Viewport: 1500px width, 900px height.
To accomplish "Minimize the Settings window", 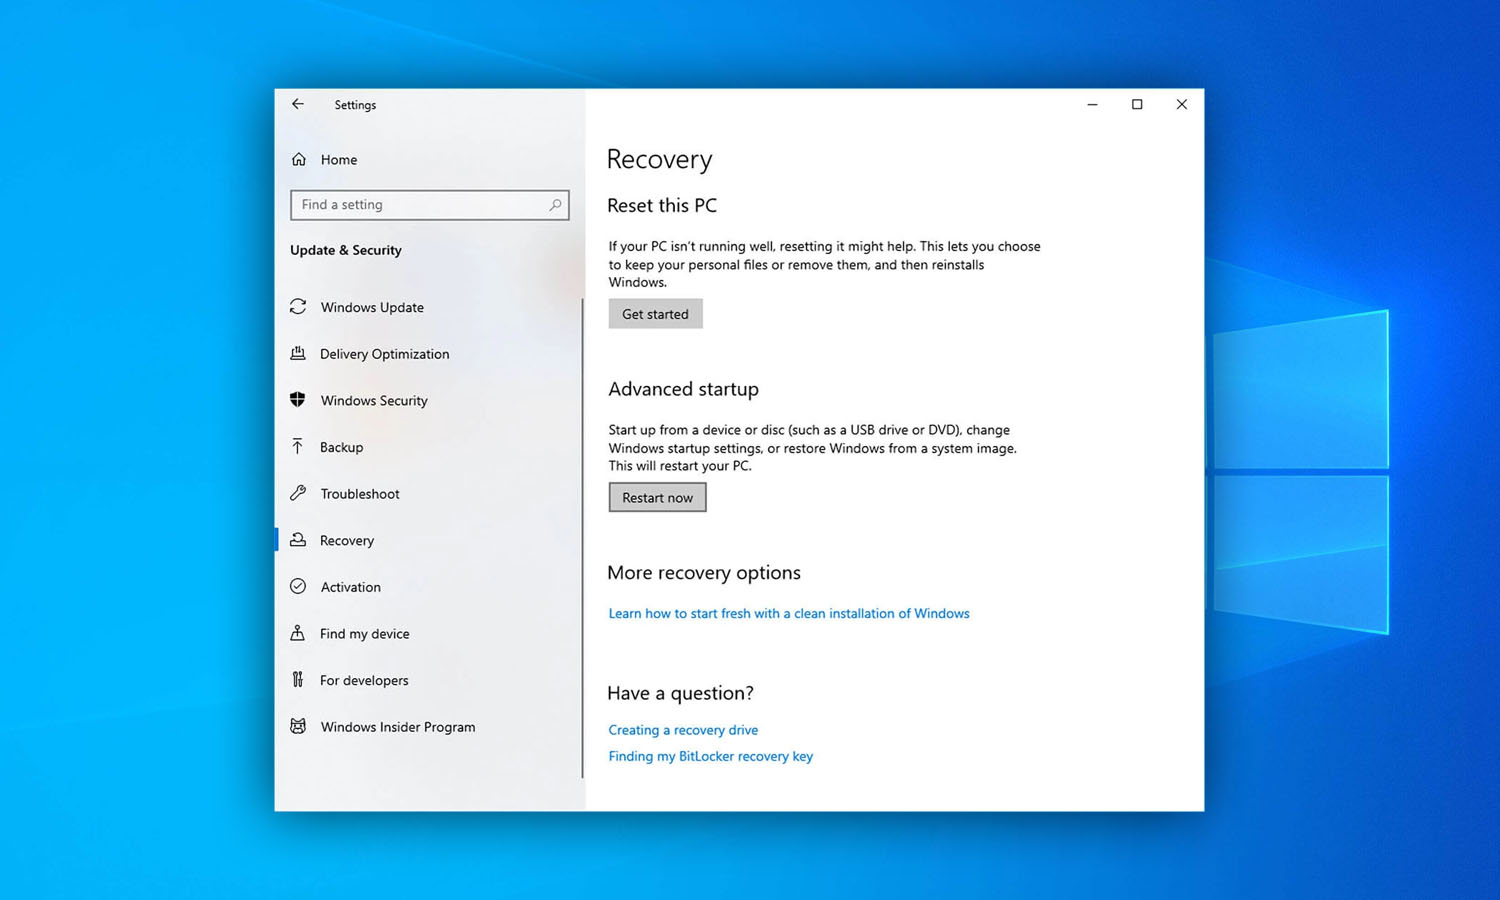I will [x=1092, y=104].
